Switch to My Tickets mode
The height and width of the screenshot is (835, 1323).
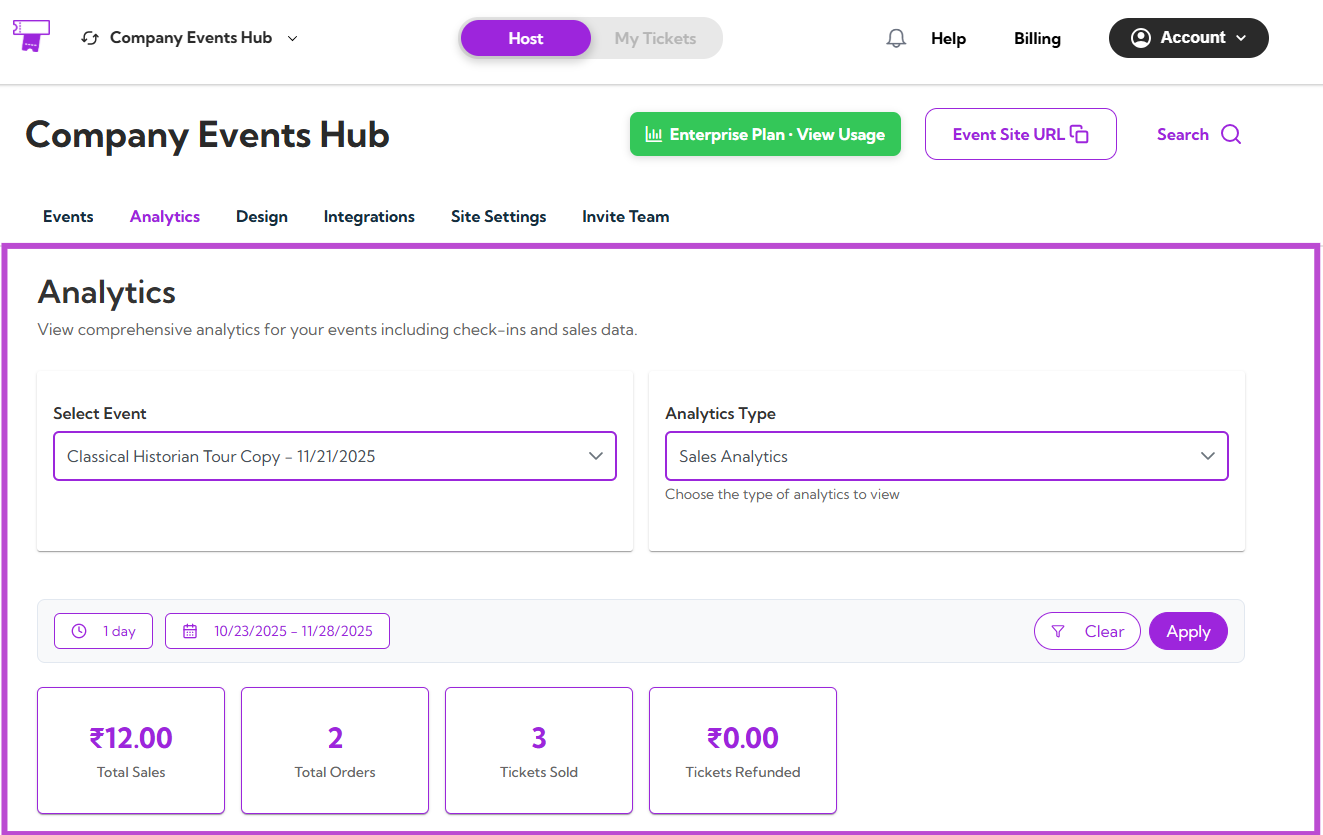click(x=655, y=38)
